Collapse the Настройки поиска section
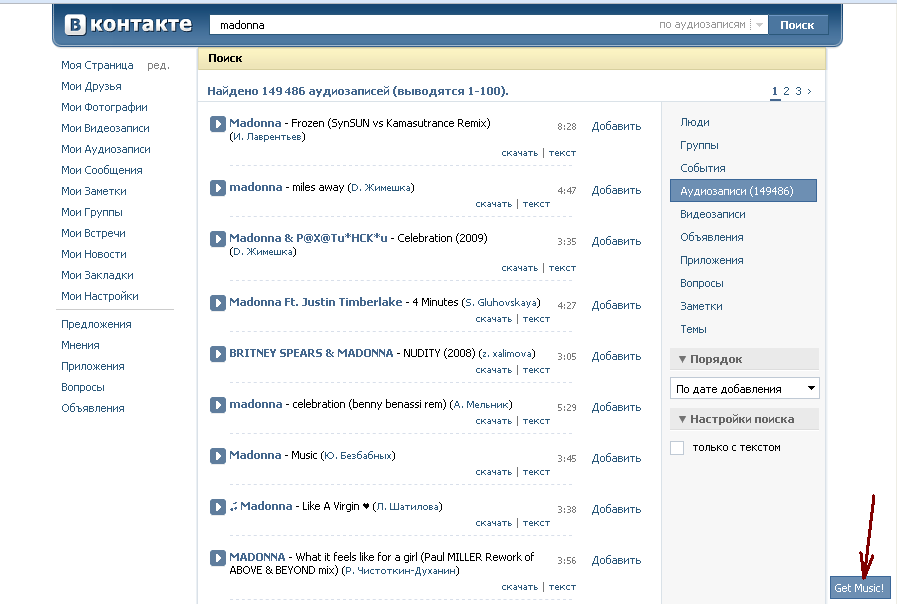Image resolution: width=897 pixels, height=604 pixels. [744, 419]
